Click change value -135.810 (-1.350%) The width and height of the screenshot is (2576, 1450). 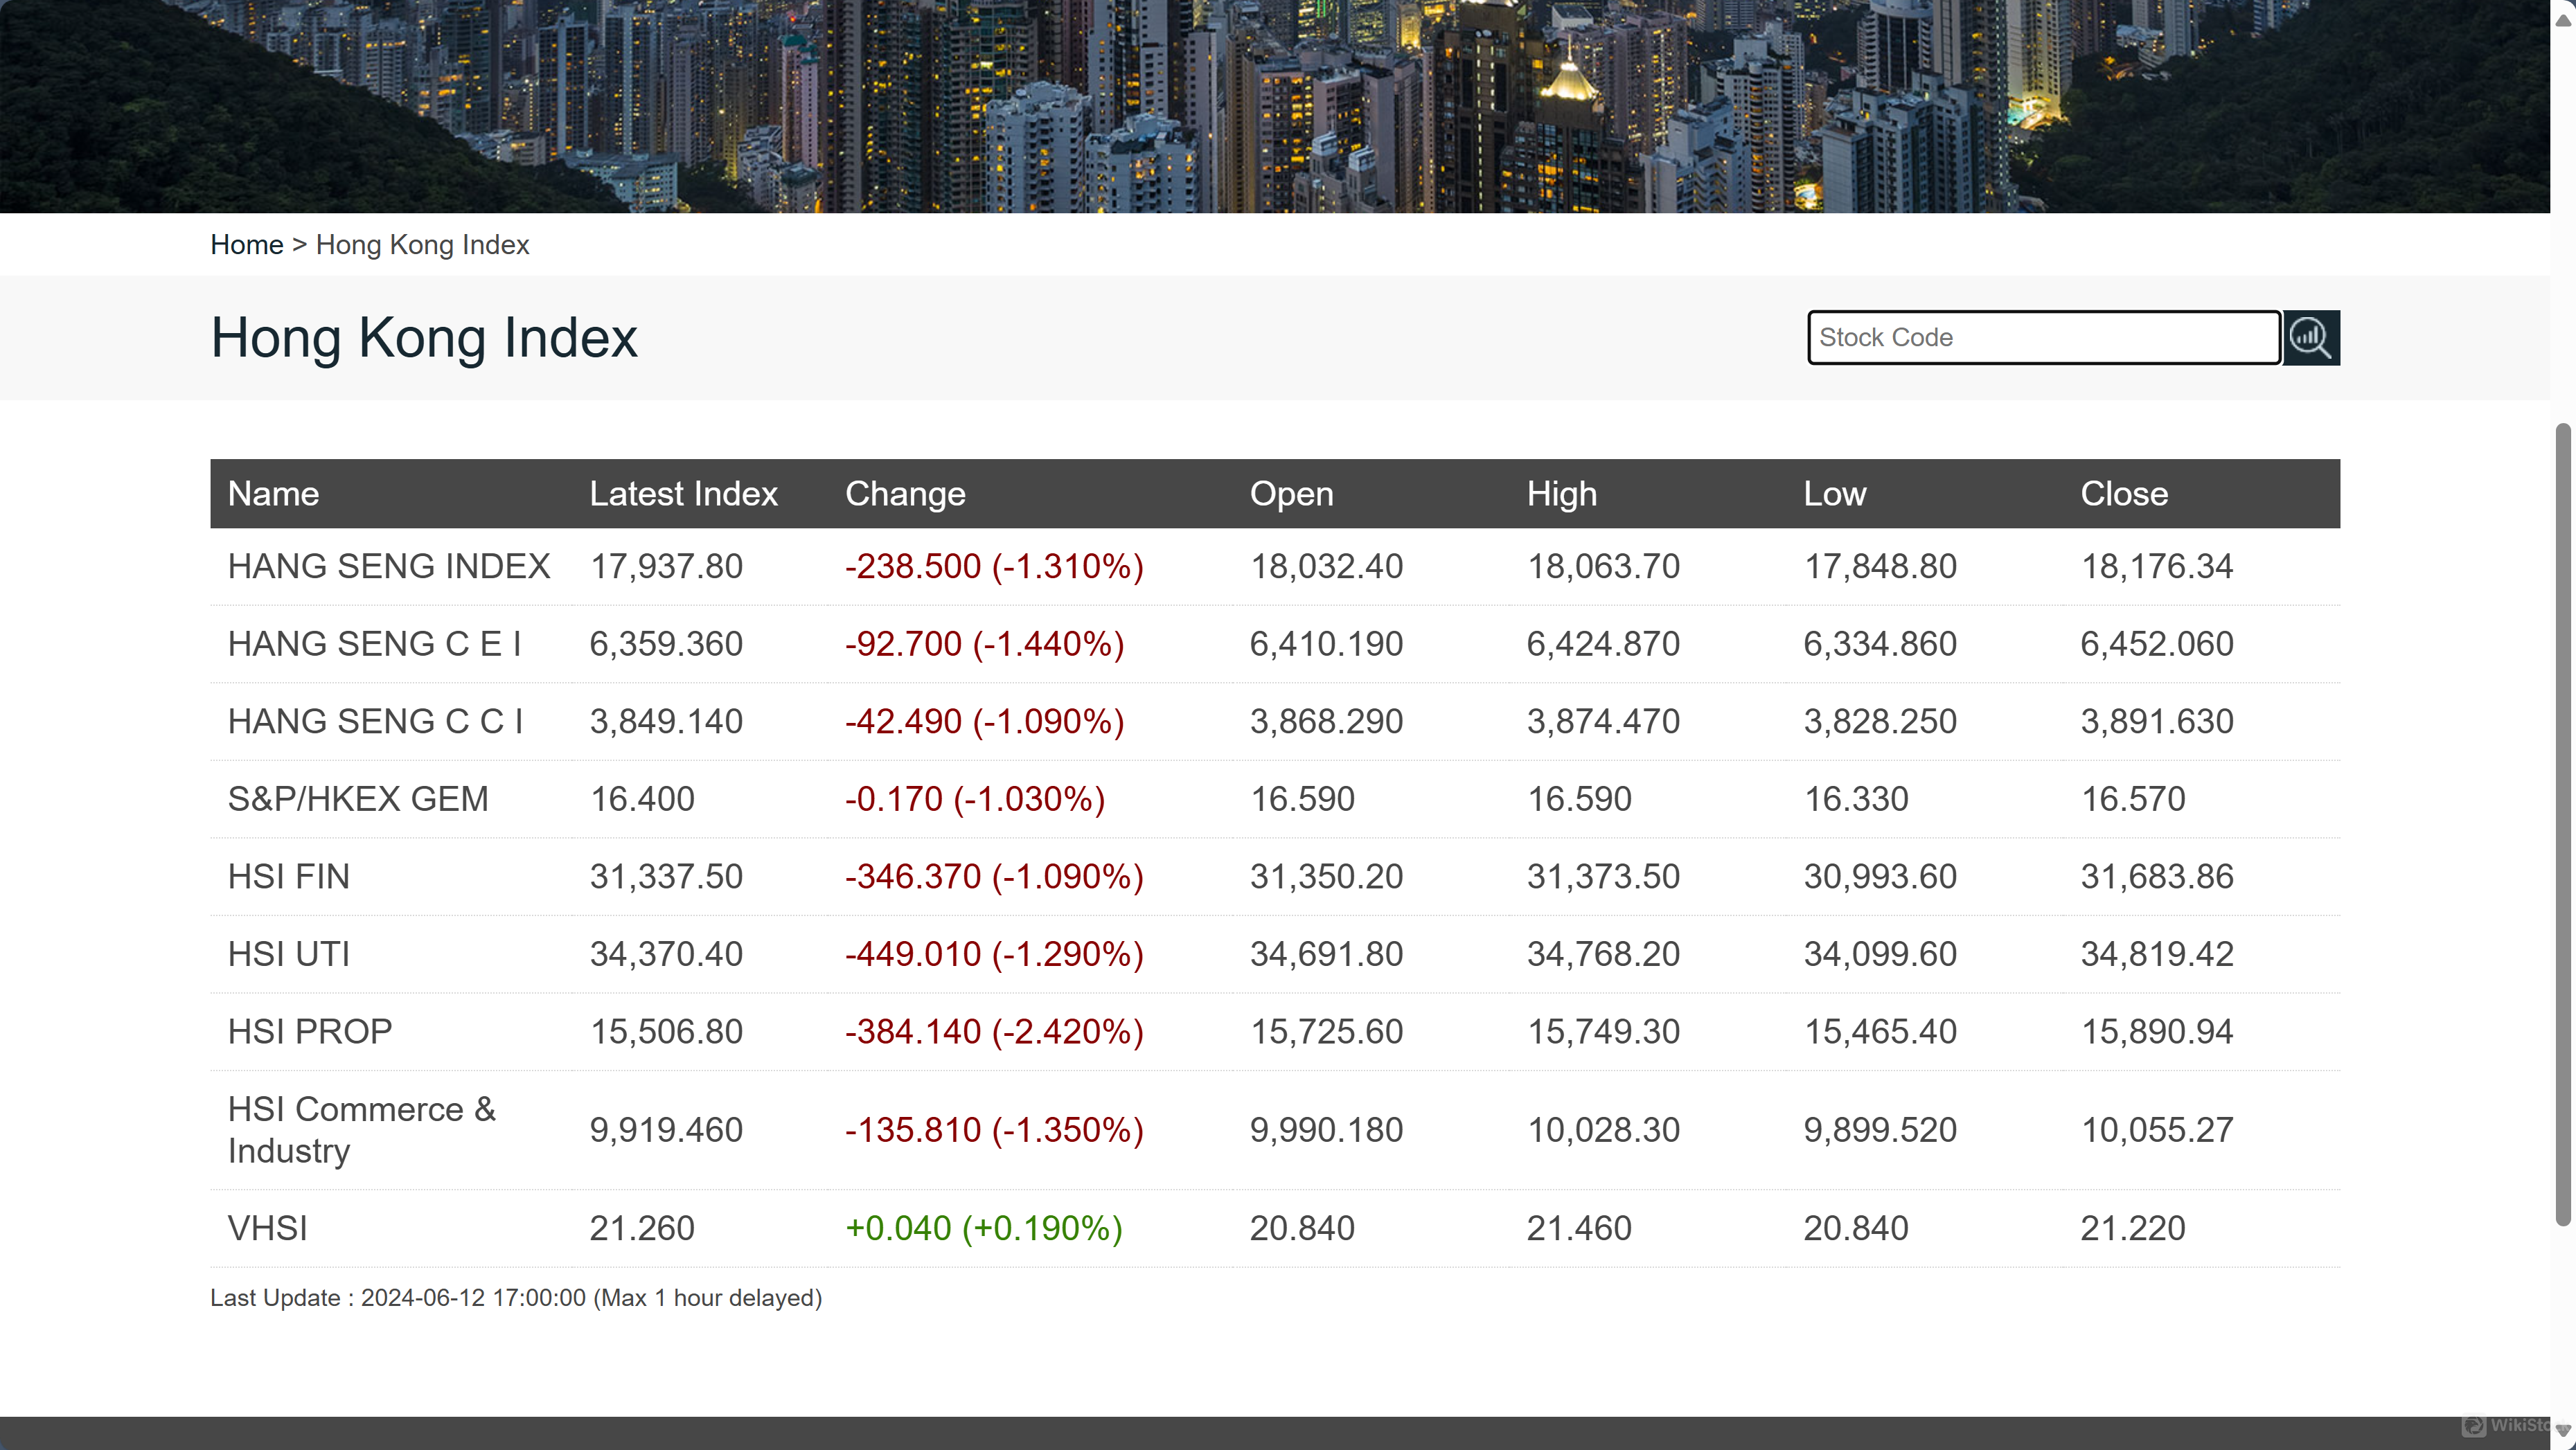coord(994,1130)
